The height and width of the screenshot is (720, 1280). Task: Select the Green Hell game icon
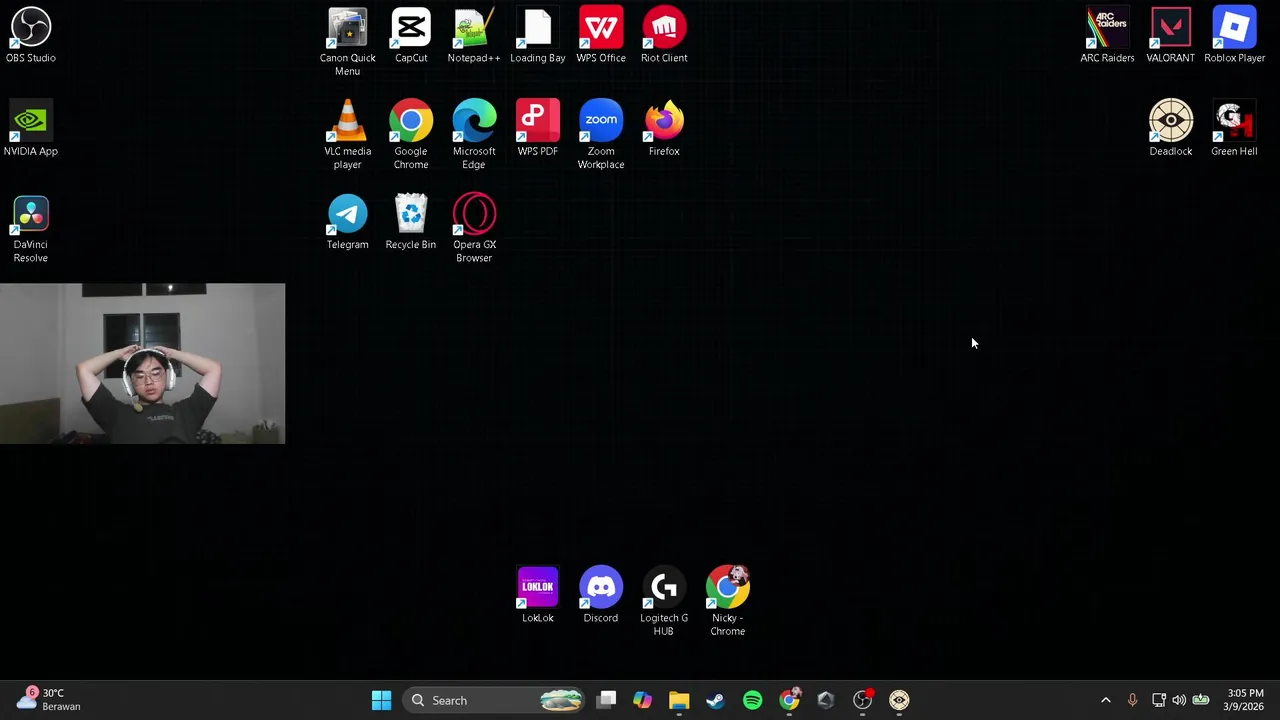point(1234,128)
